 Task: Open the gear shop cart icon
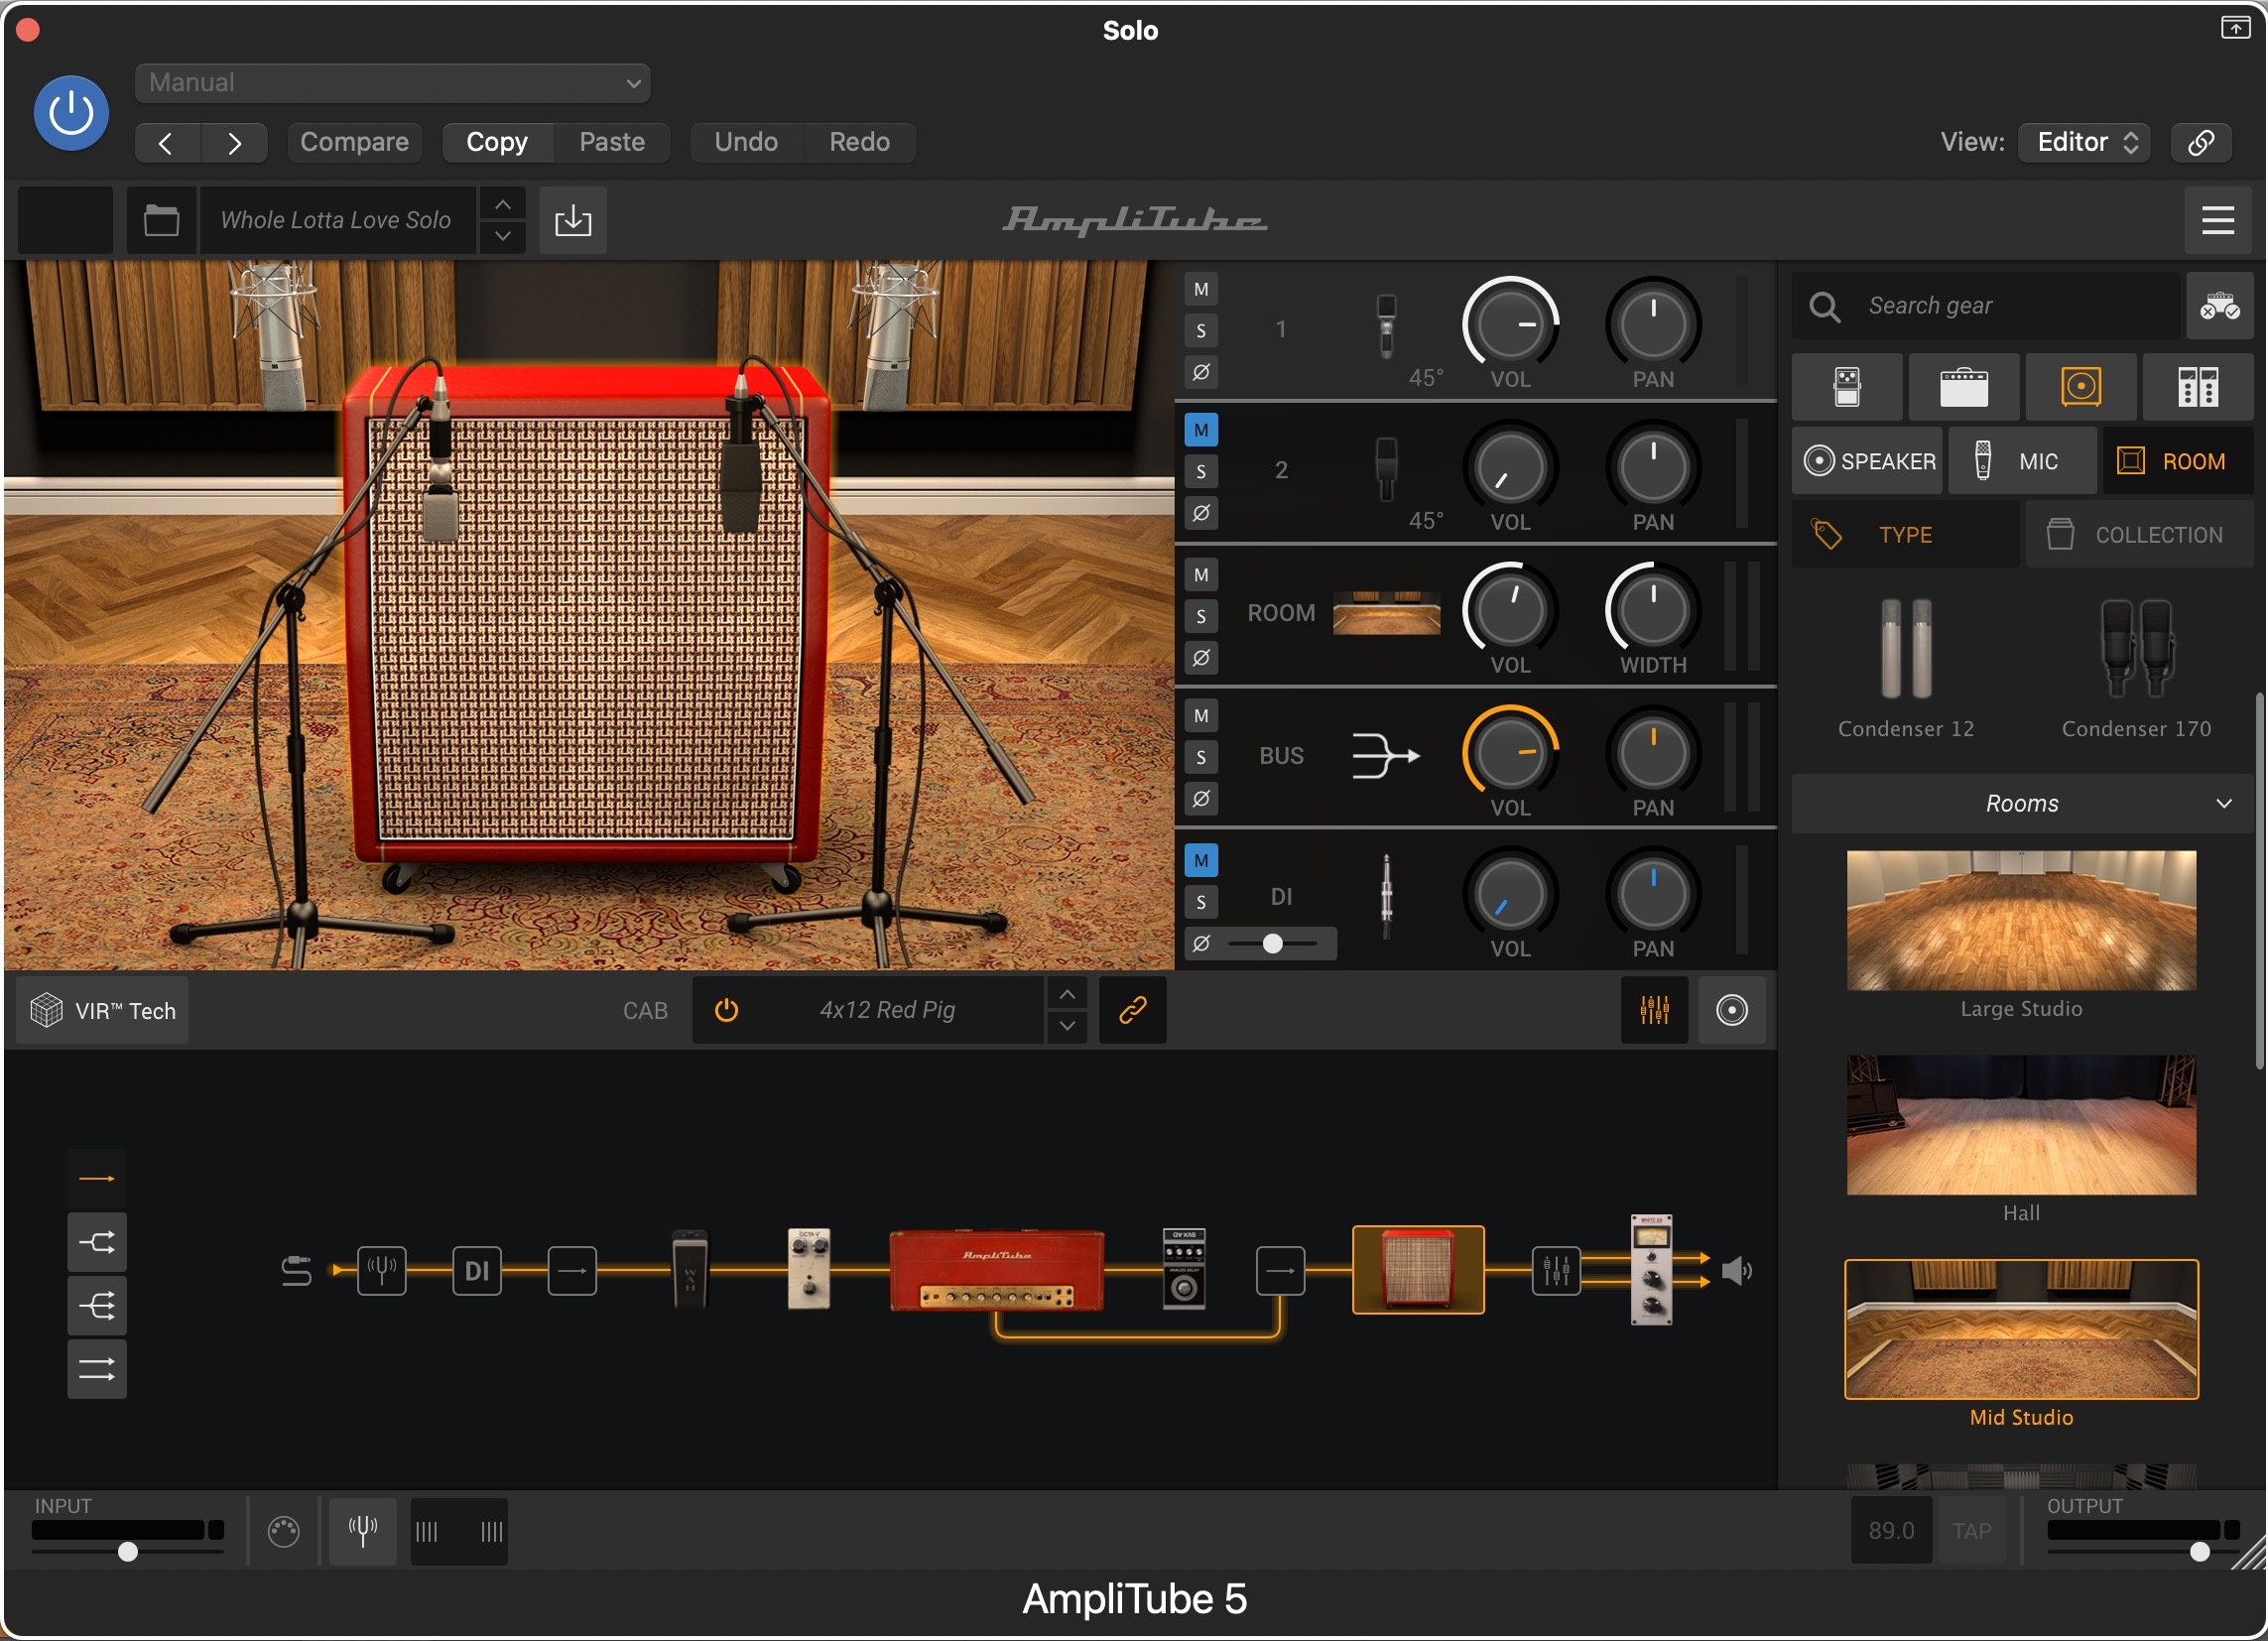click(2219, 306)
